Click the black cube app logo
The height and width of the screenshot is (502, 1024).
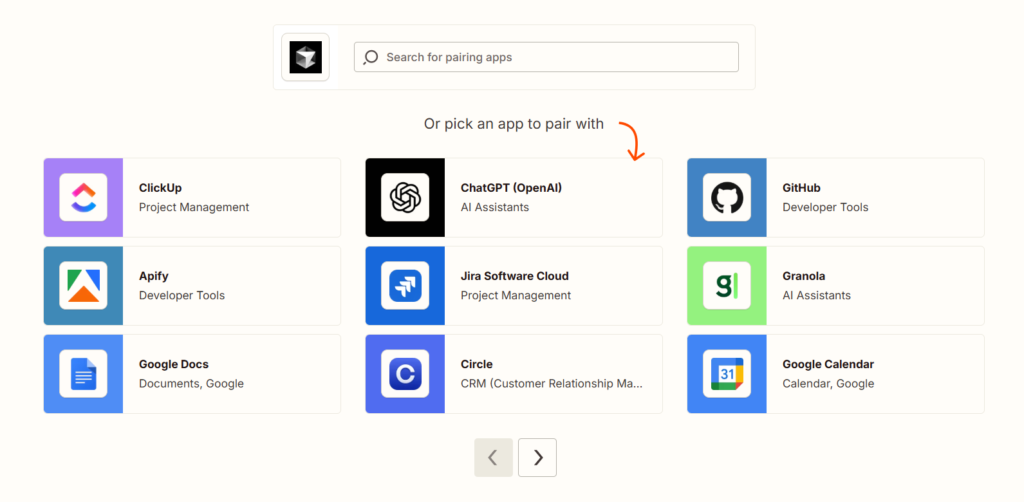tap(306, 57)
